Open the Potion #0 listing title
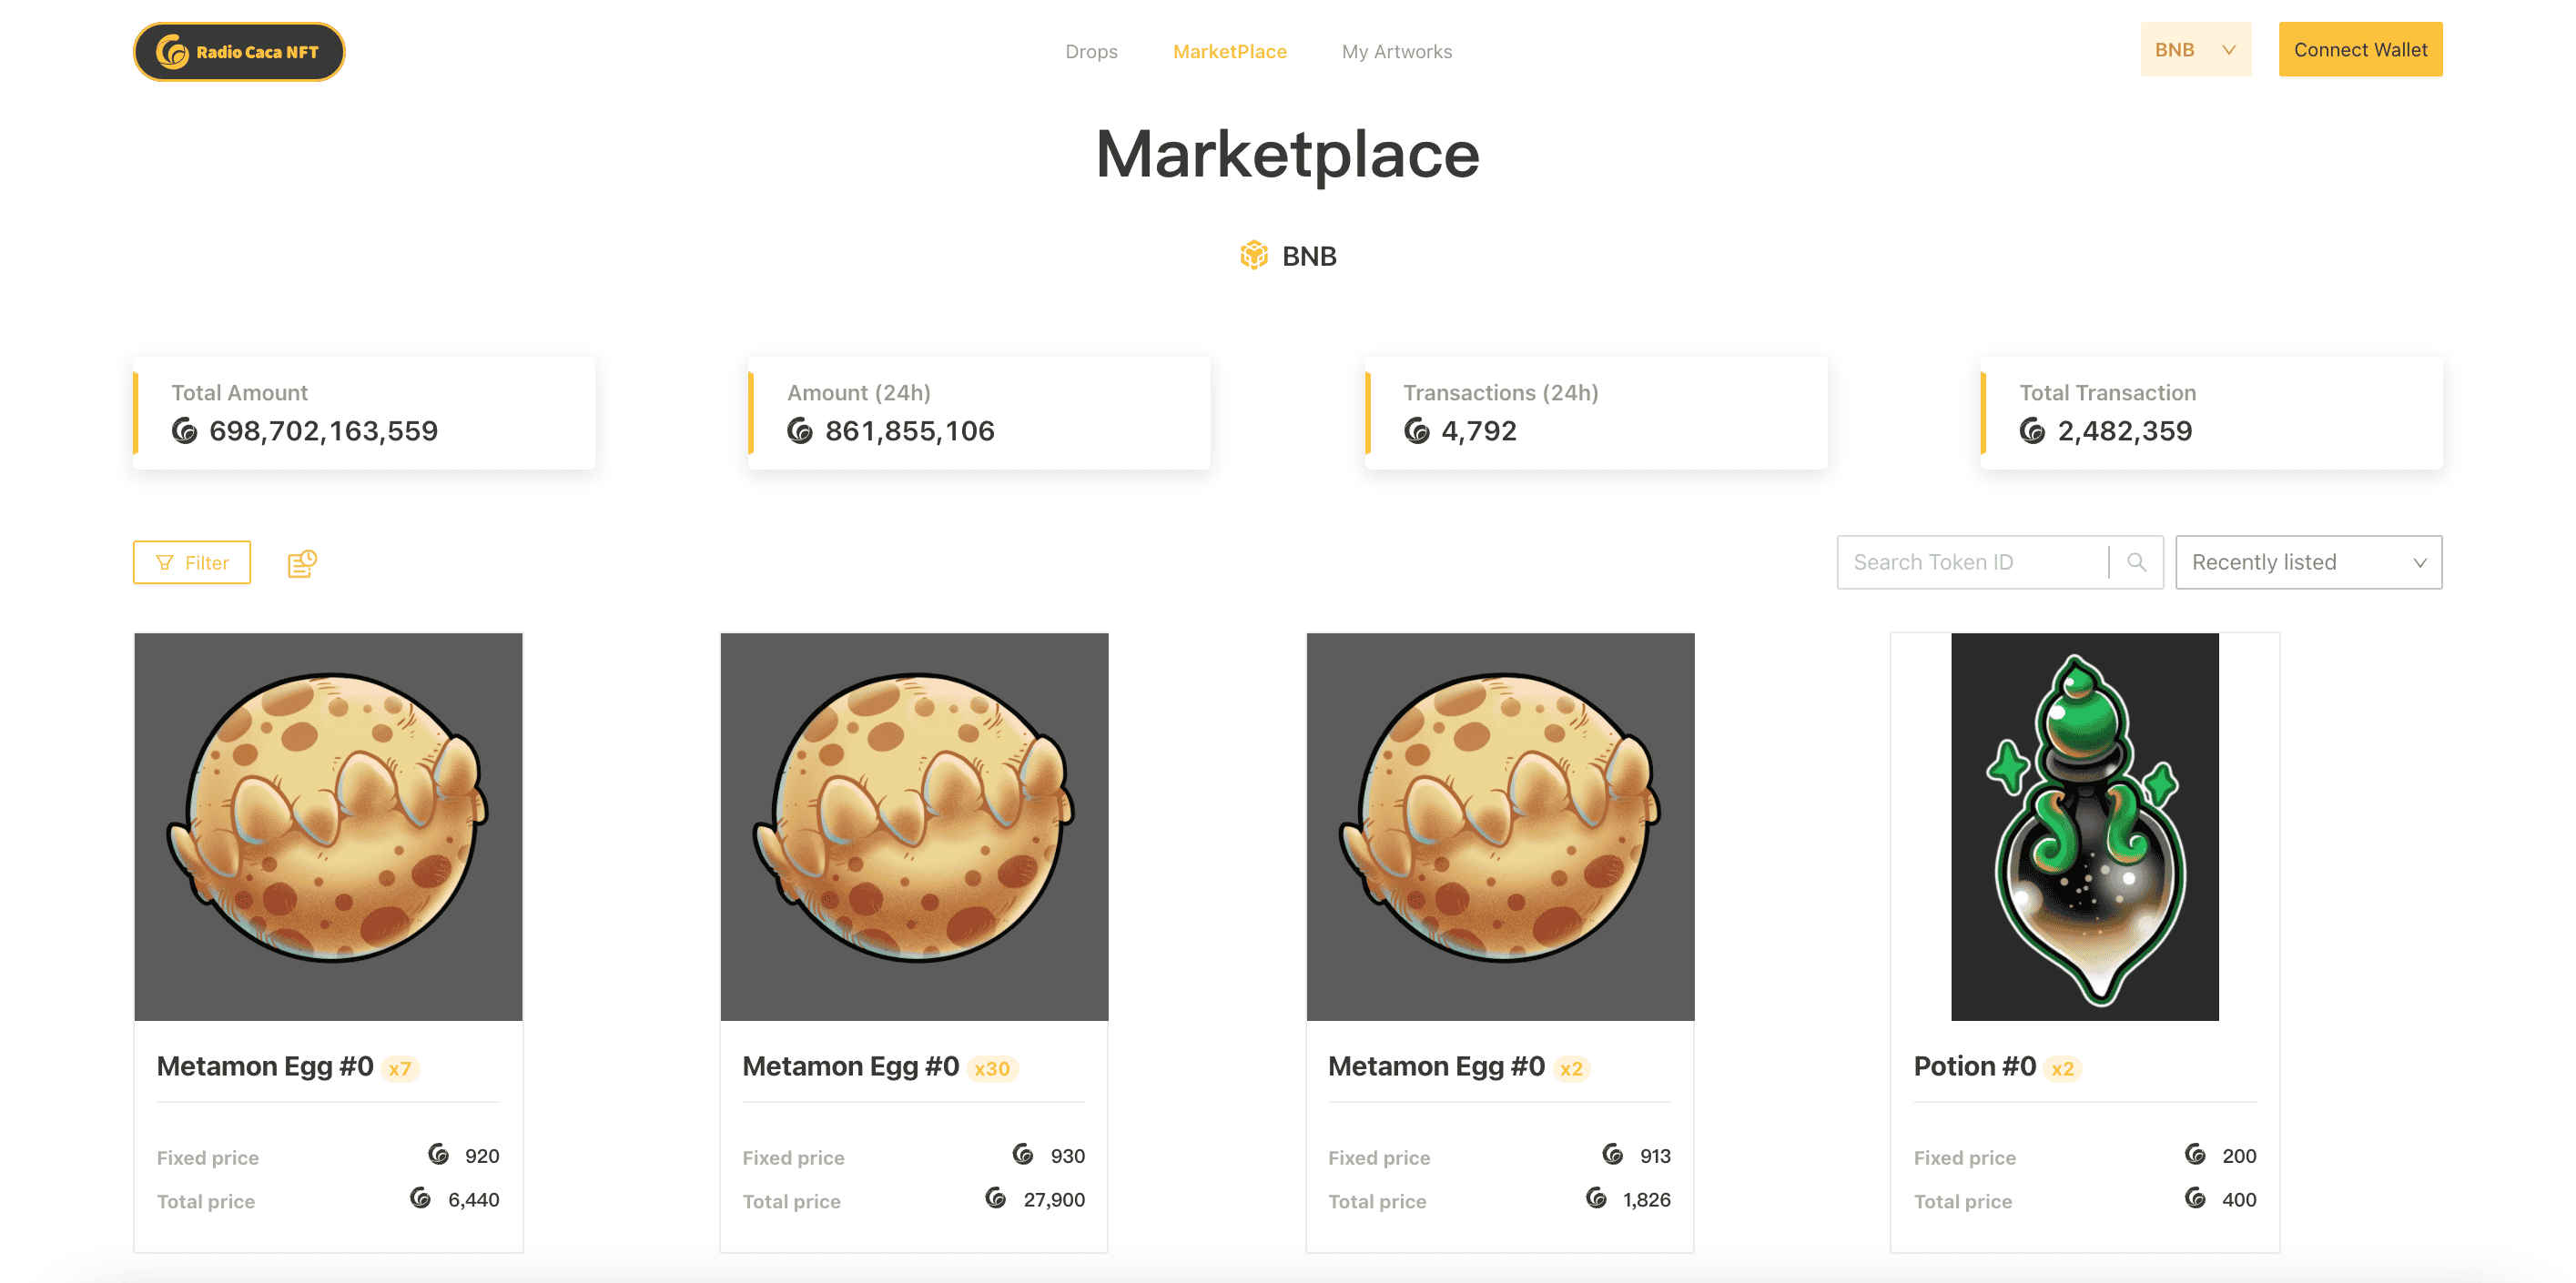The image size is (2576, 1283). [x=1974, y=1066]
